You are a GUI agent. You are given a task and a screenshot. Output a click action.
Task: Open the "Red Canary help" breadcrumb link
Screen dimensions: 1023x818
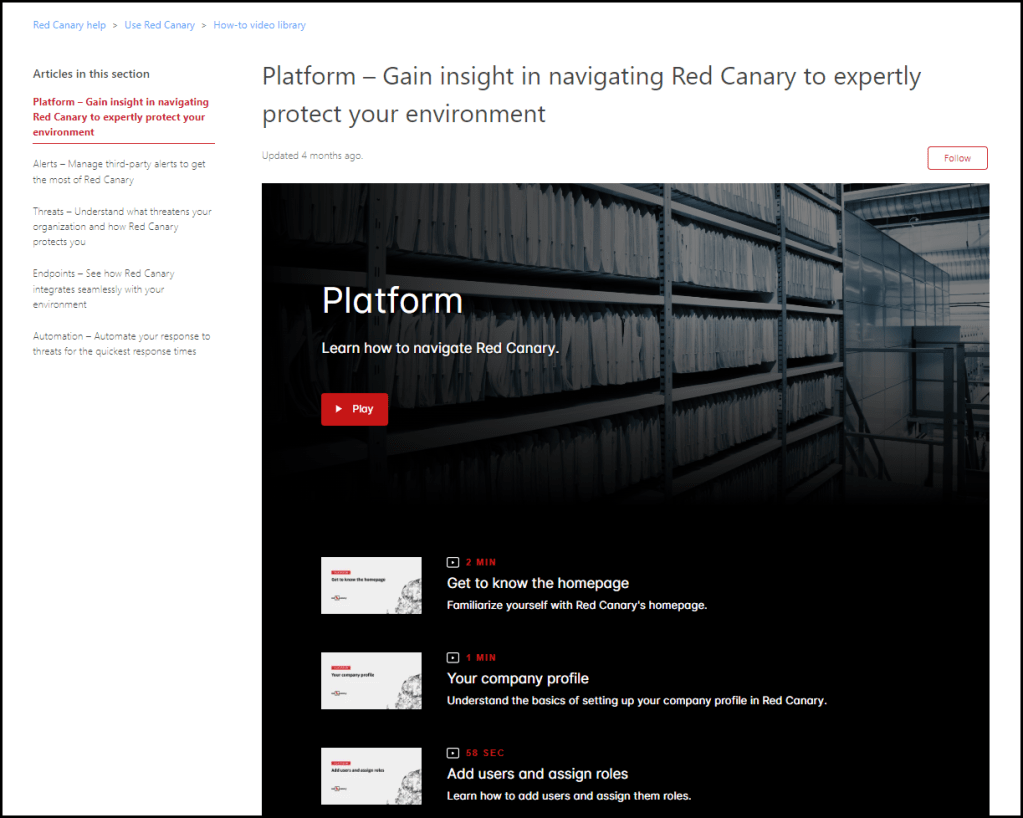click(x=68, y=24)
